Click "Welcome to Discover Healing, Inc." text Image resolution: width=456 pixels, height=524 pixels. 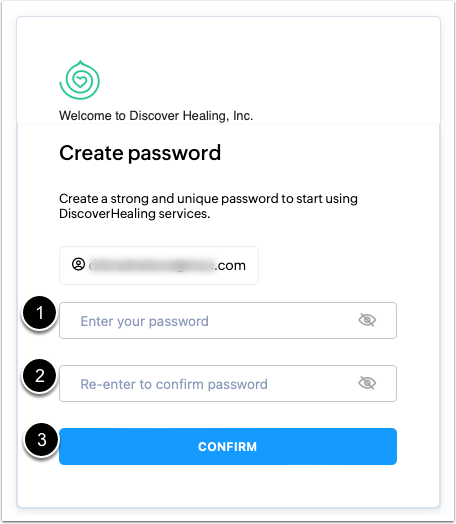pos(156,116)
